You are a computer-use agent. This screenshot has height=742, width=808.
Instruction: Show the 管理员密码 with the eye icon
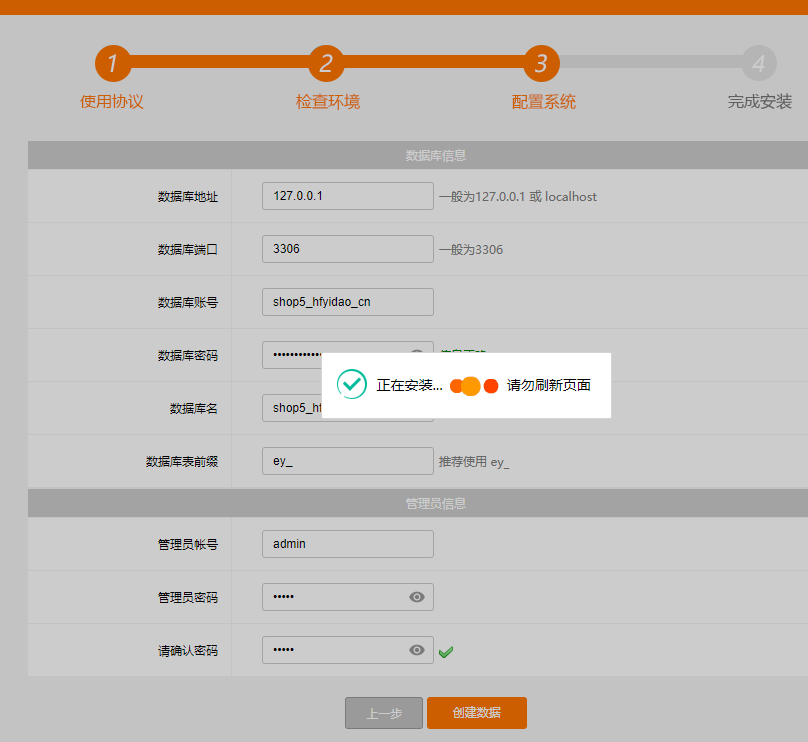click(417, 597)
